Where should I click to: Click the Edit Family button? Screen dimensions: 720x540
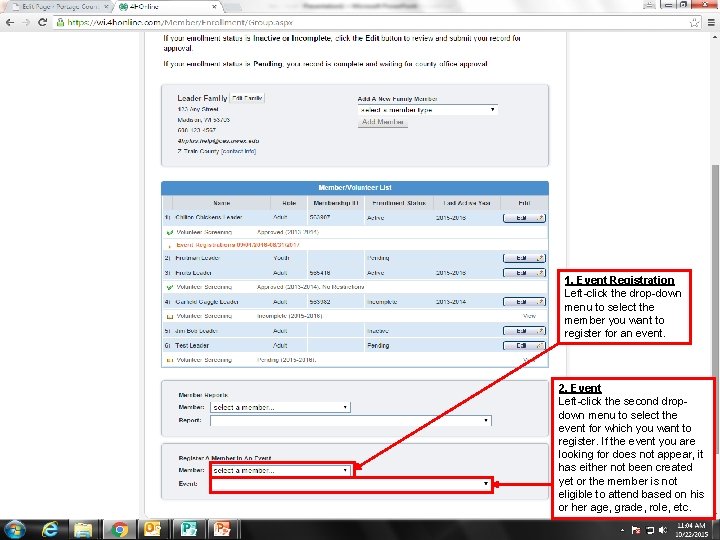(247, 98)
